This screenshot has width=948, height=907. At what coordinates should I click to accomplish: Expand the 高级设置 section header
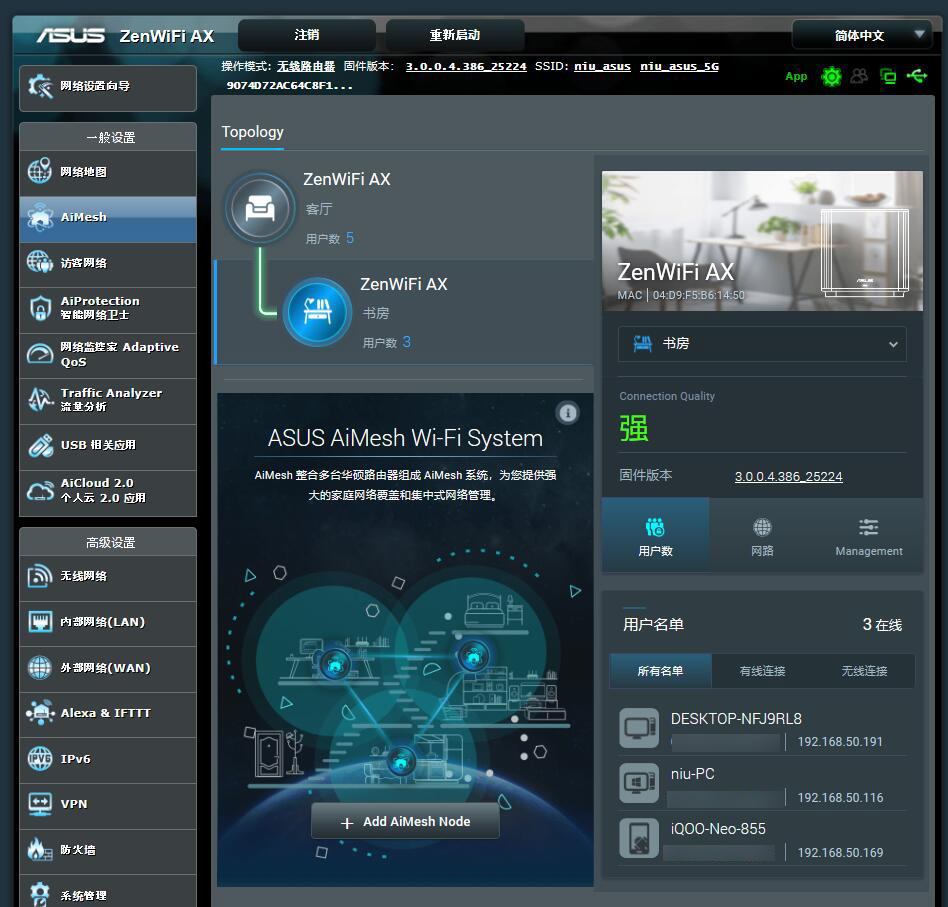pyautogui.click(x=107, y=541)
